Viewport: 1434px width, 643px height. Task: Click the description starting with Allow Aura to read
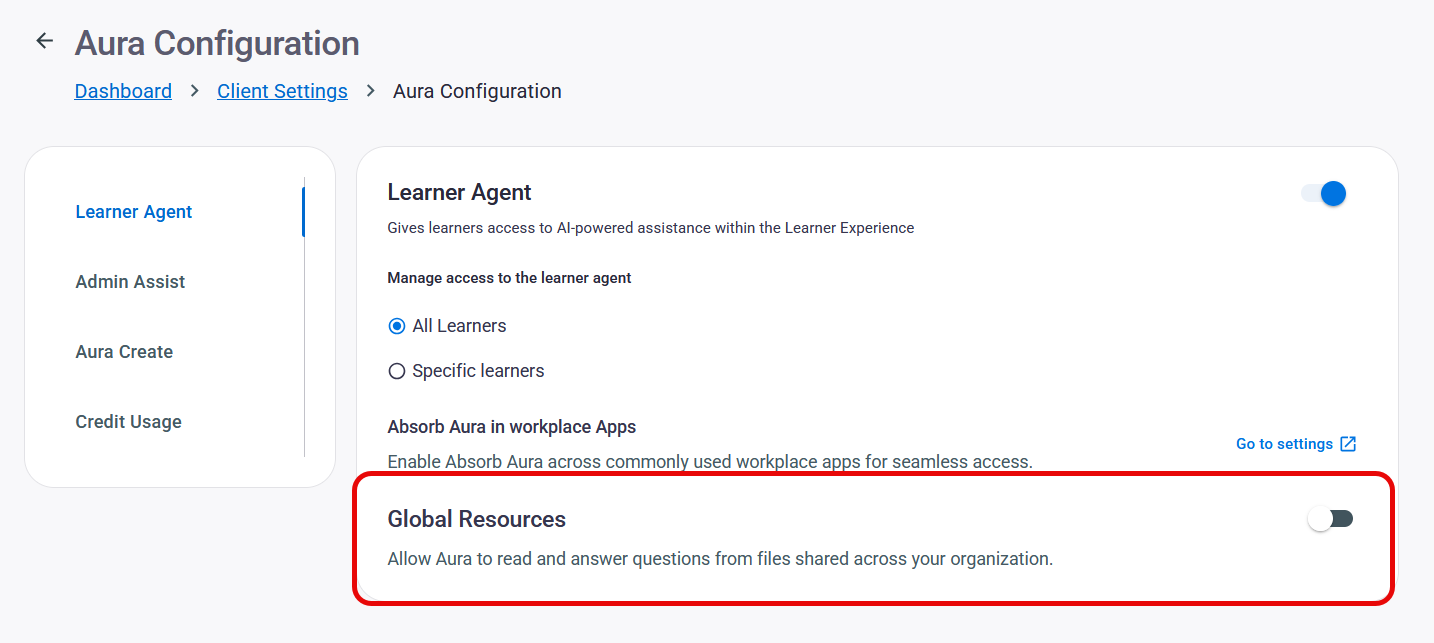tap(720, 559)
